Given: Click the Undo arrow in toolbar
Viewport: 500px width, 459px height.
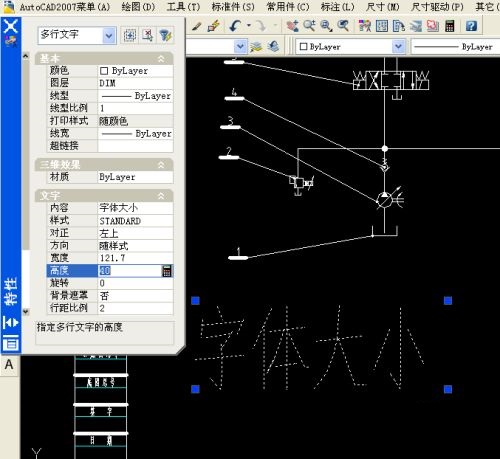Looking at the screenshot, I should [x=235, y=25].
